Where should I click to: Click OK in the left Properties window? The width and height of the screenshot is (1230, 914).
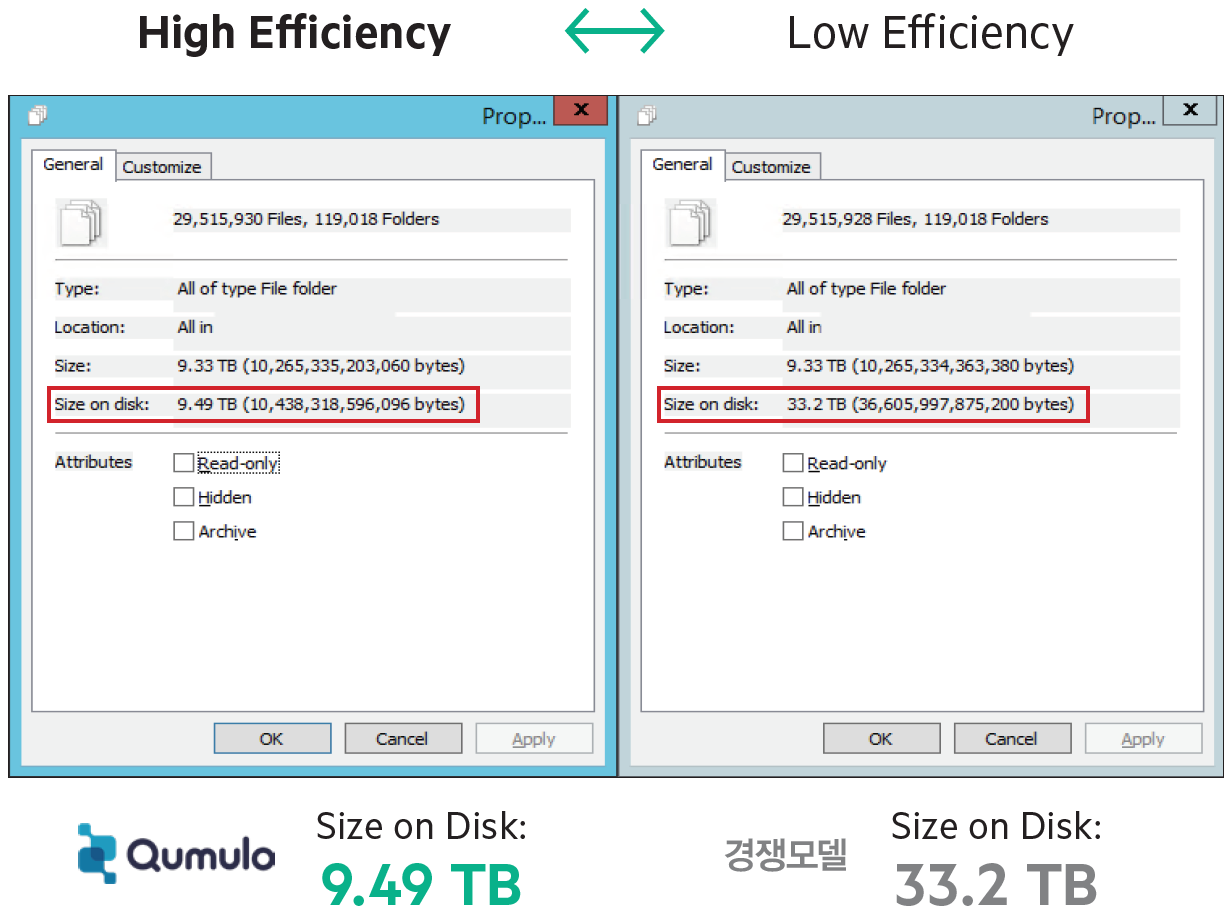(272, 739)
